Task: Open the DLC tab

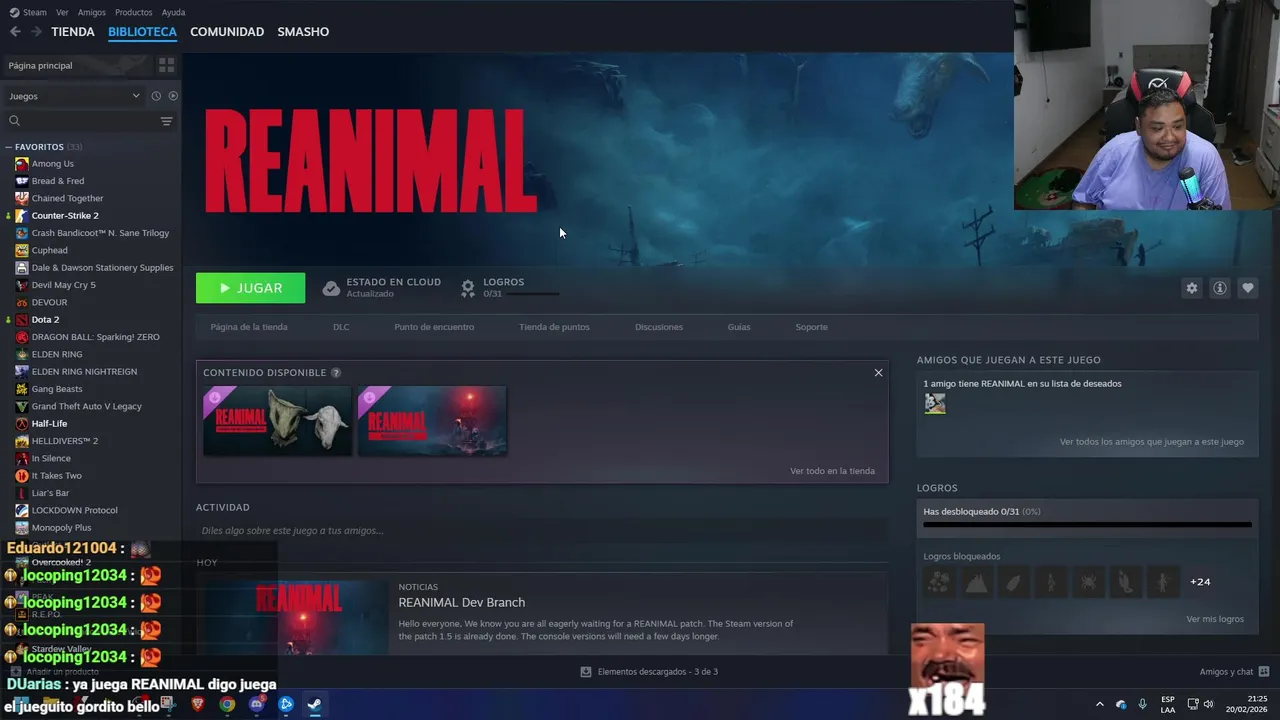Action: [341, 327]
